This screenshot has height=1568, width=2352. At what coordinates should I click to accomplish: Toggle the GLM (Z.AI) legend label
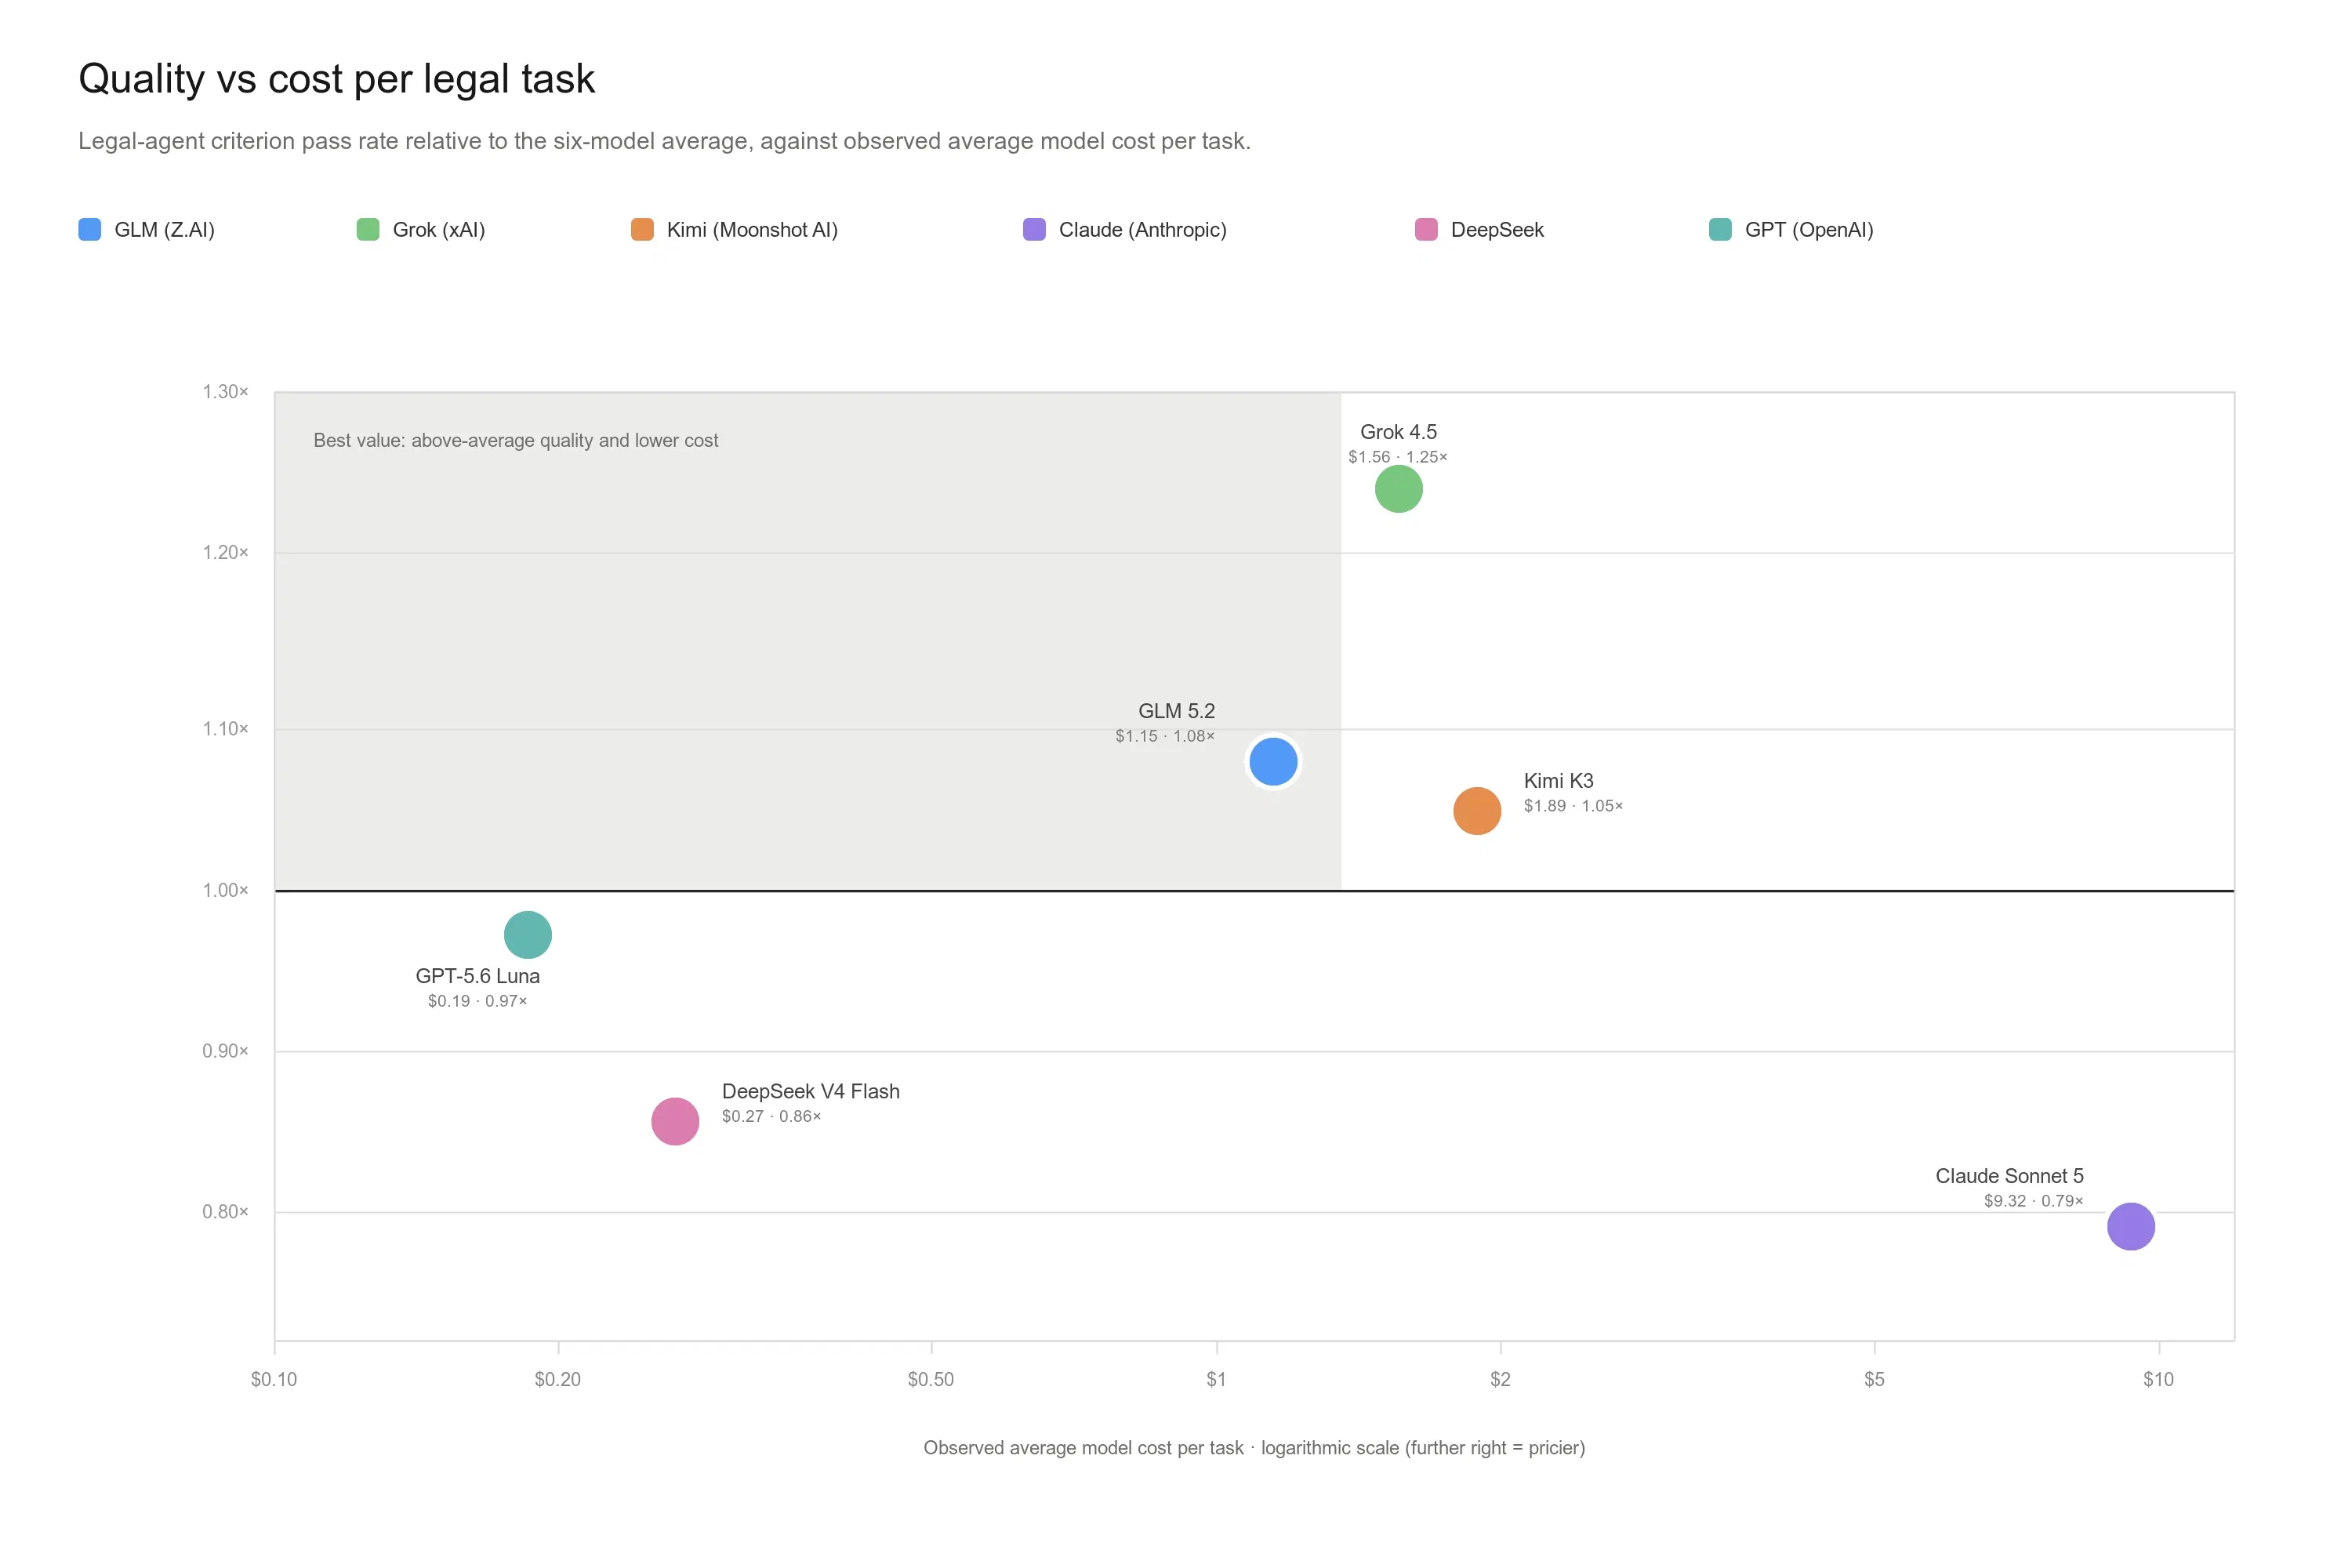[x=165, y=230]
